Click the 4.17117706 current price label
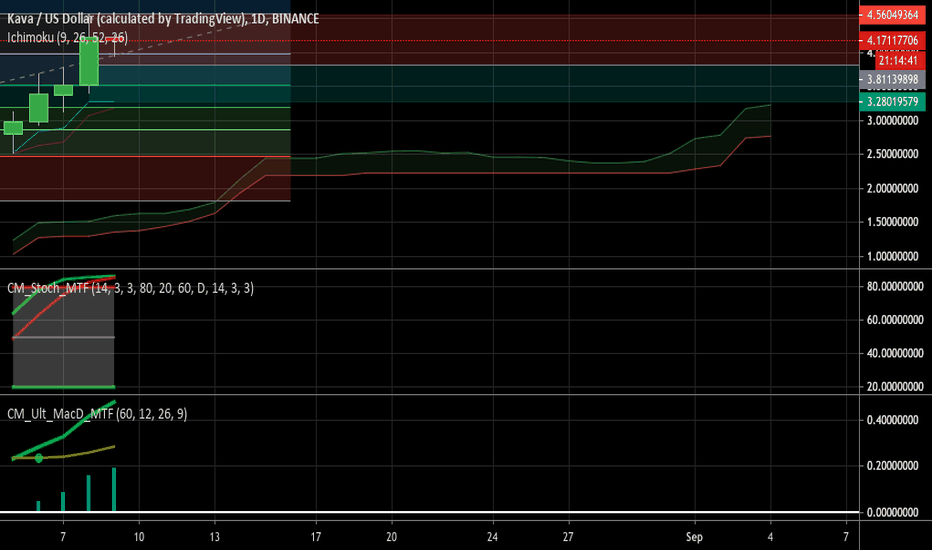This screenshot has height=550, width=932. [x=892, y=40]
